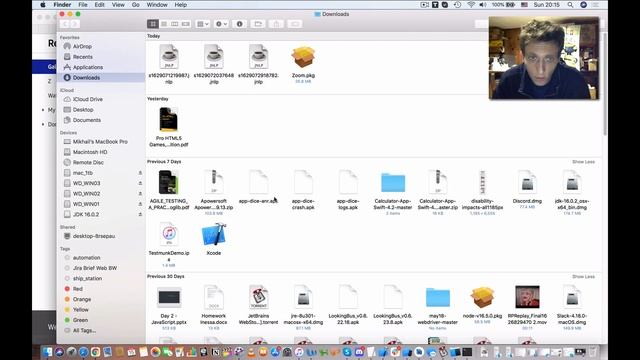640x360 pixels.
Task: Click the Finder window vertical scrollbar
Action: tap(605, 84)
